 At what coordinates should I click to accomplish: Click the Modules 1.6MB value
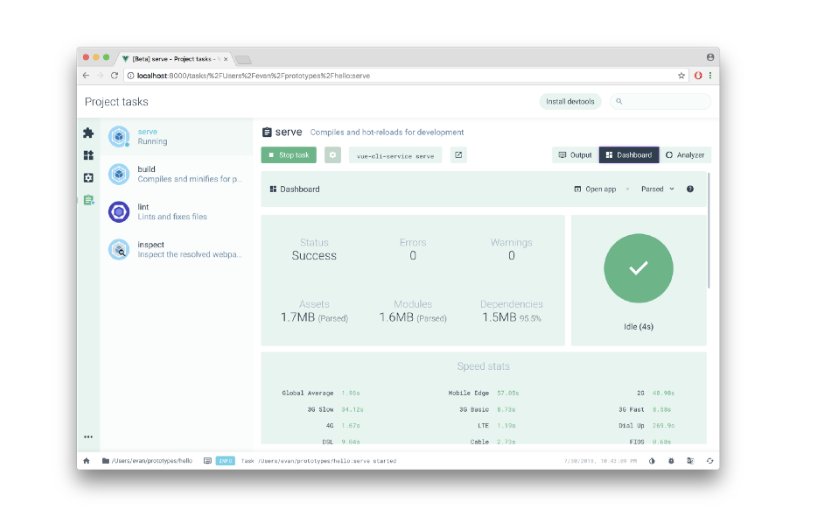click(x=413, y=318)
